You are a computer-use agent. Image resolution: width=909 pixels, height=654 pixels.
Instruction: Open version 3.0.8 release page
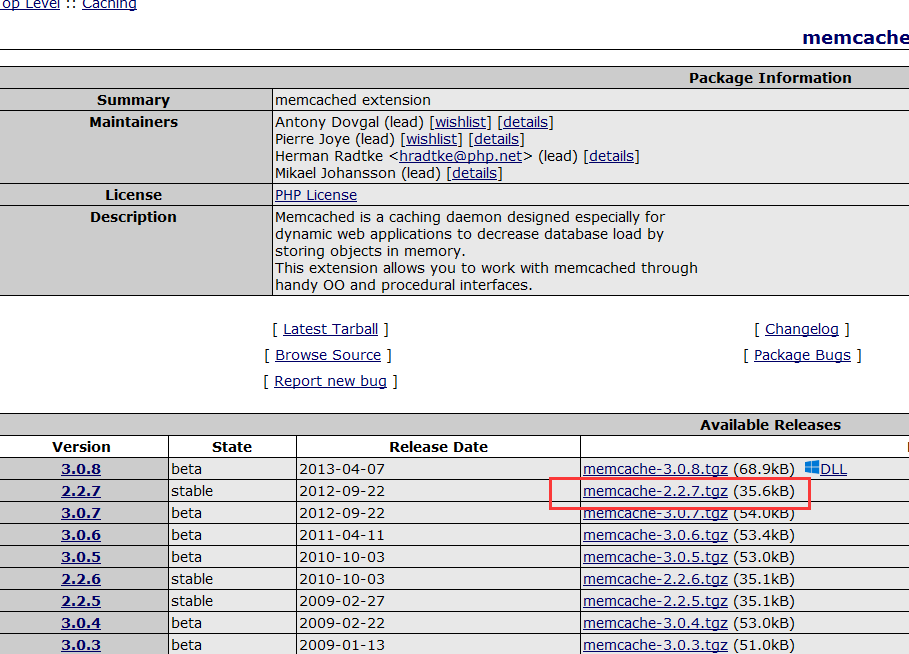(x=81, y=469)
